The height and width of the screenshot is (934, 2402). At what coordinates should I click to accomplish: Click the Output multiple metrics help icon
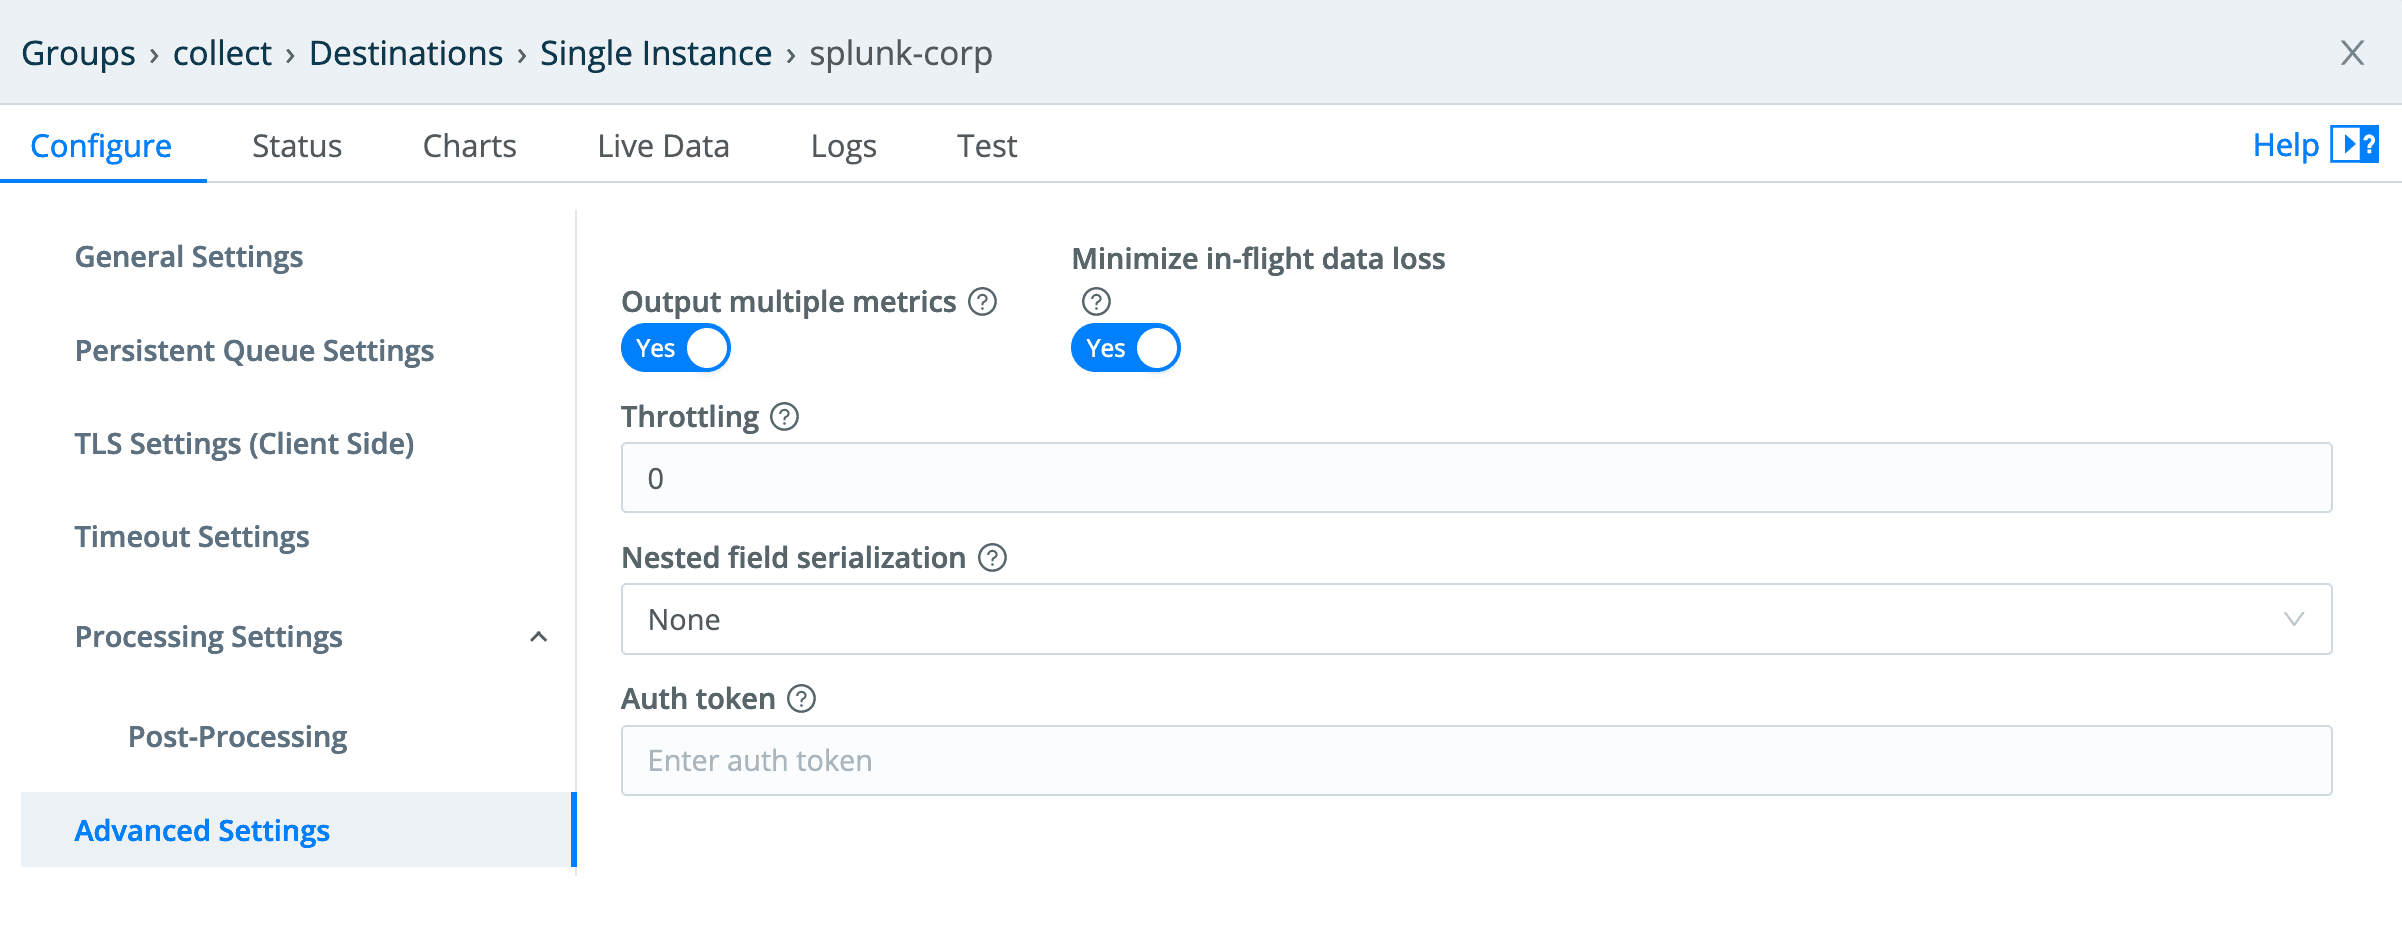[x=982, y=301]
